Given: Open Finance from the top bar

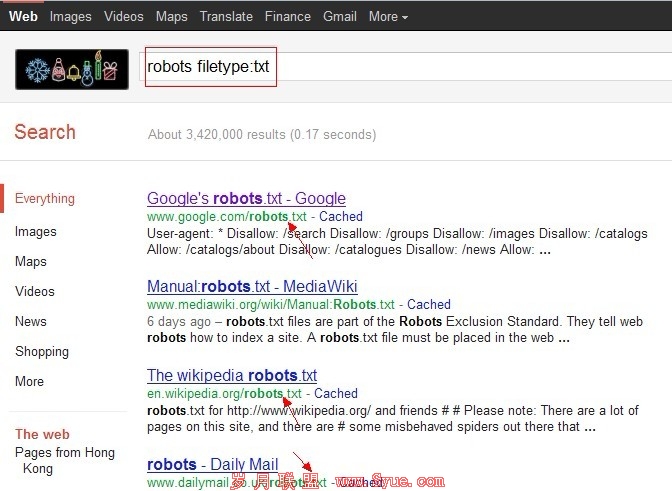Looking at the screenshot, I should tap(288, 16).
